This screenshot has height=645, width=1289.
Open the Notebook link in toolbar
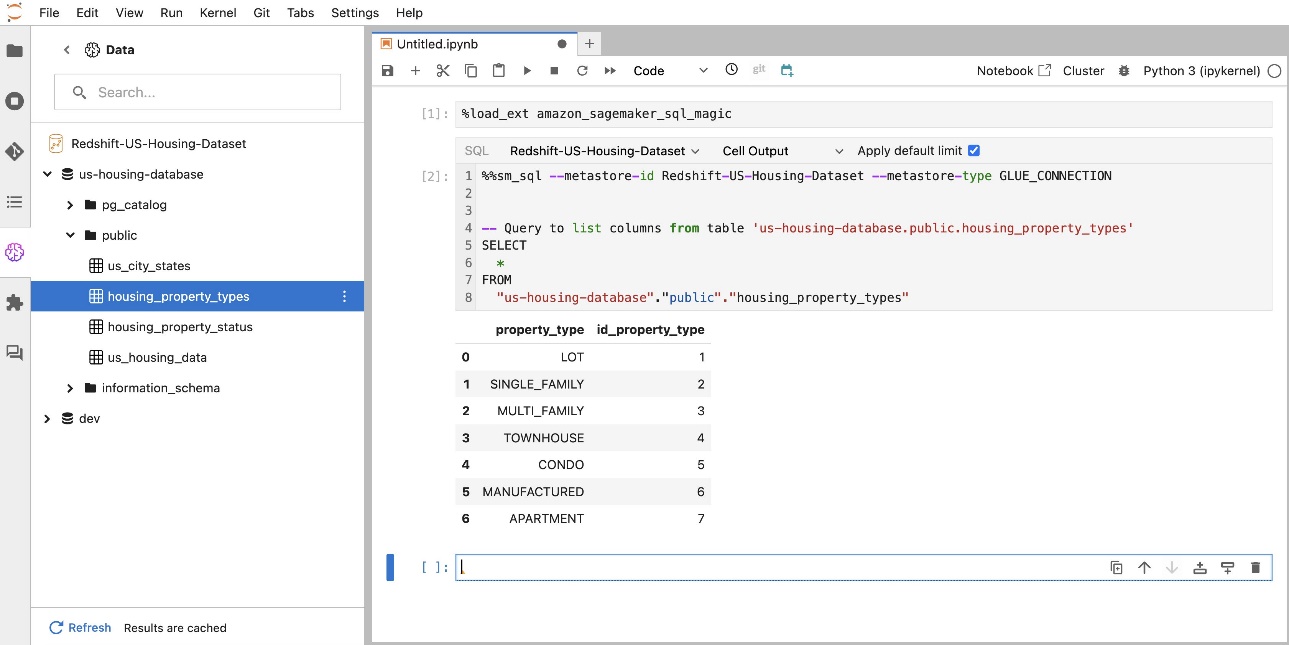point(1014,71)
